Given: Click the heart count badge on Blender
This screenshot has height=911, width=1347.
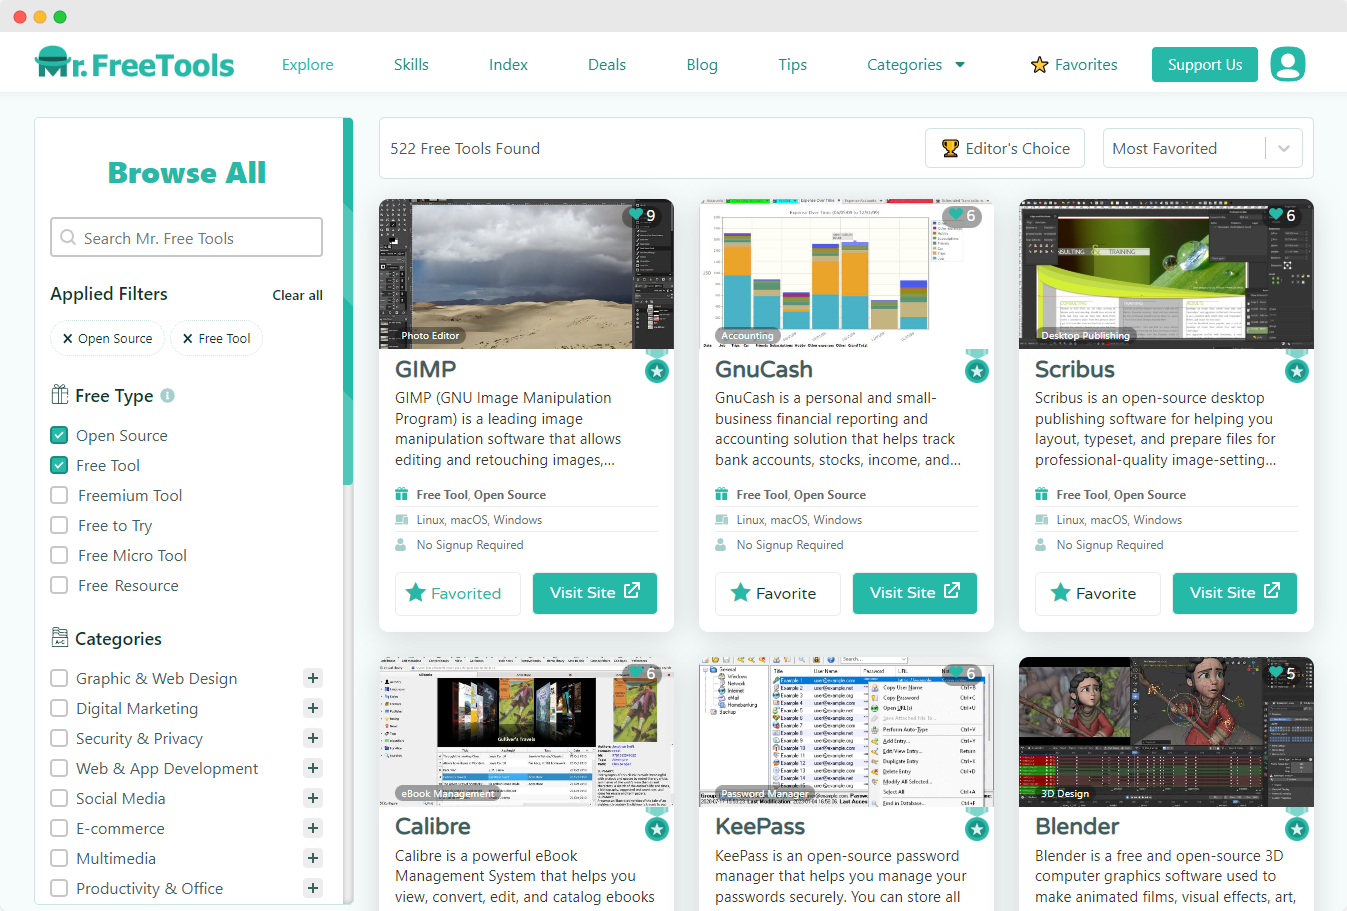Looking at the screenshot, I should coord(1281,673).
